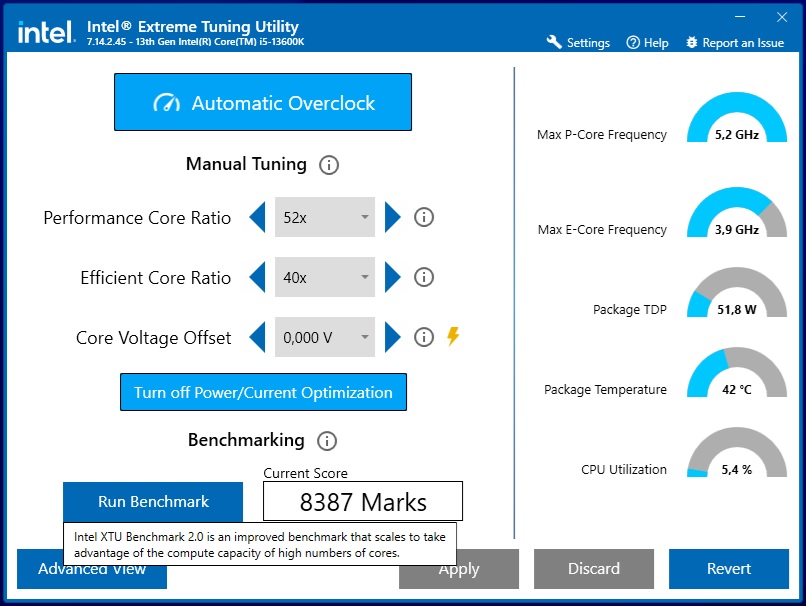806x606 pixels.
Task: Close the Extreme Tuning Utility window
Action: (x=782, y=17)
